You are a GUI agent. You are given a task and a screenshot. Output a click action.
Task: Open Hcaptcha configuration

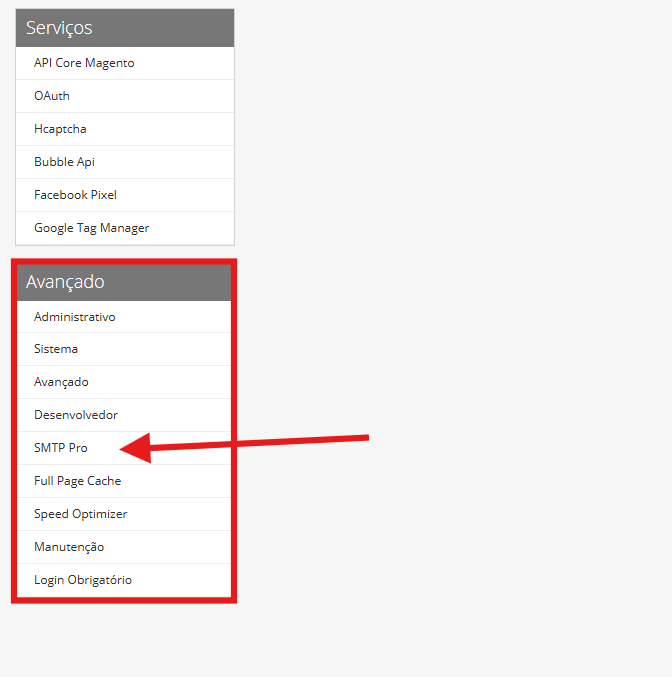point(60,129)
